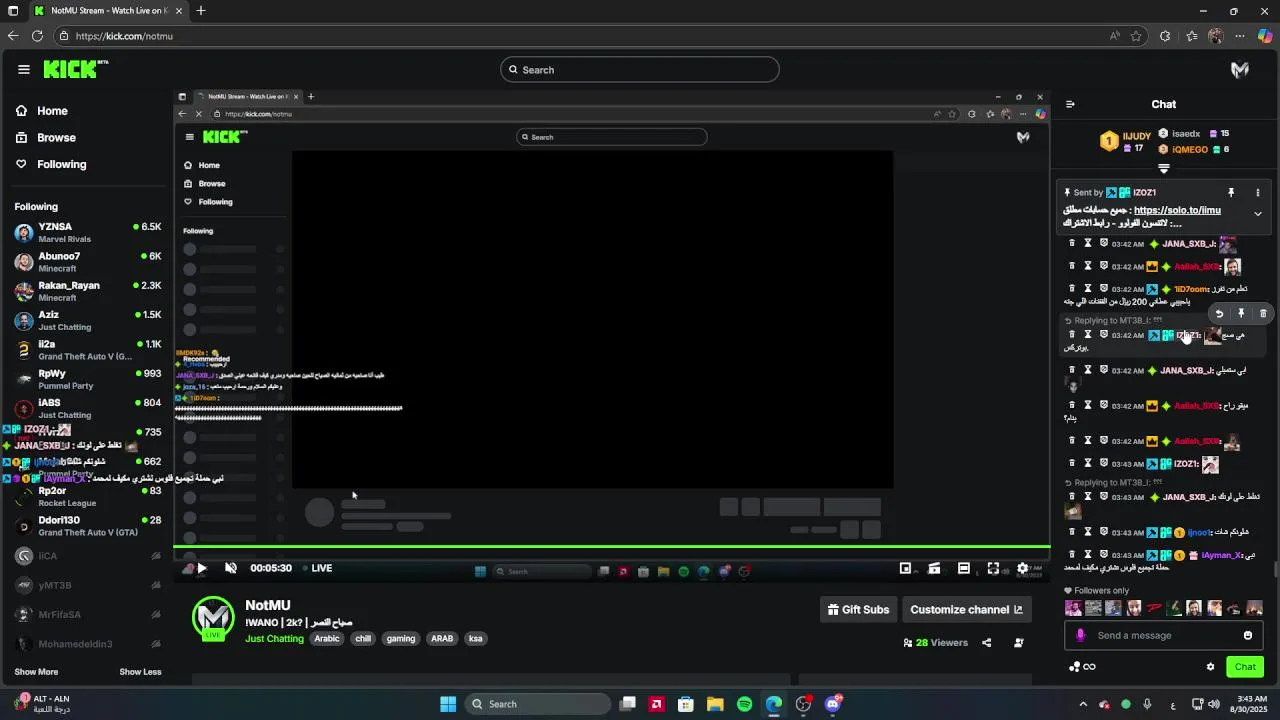Viewport: 1280px width, 720px height.
Task: Open the Just Chatting category link
Action: coord(274,639)
